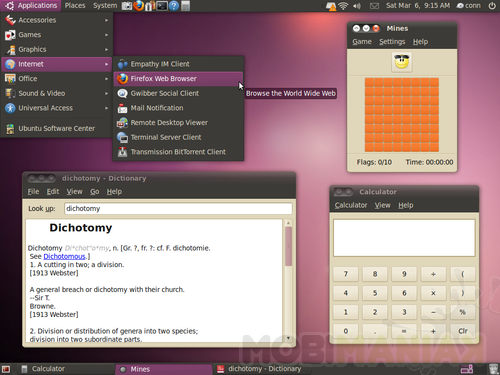Click the calculator equals button

pos(404,331)
